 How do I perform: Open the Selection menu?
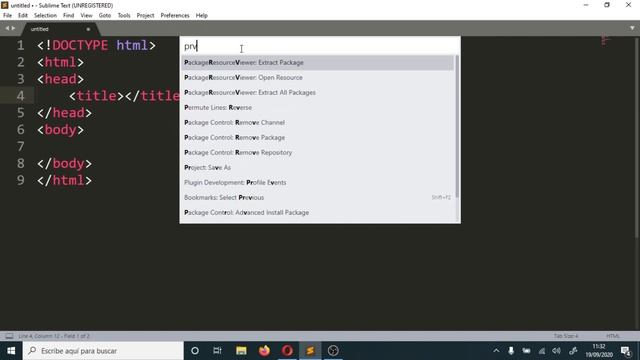tap(45, 16)
